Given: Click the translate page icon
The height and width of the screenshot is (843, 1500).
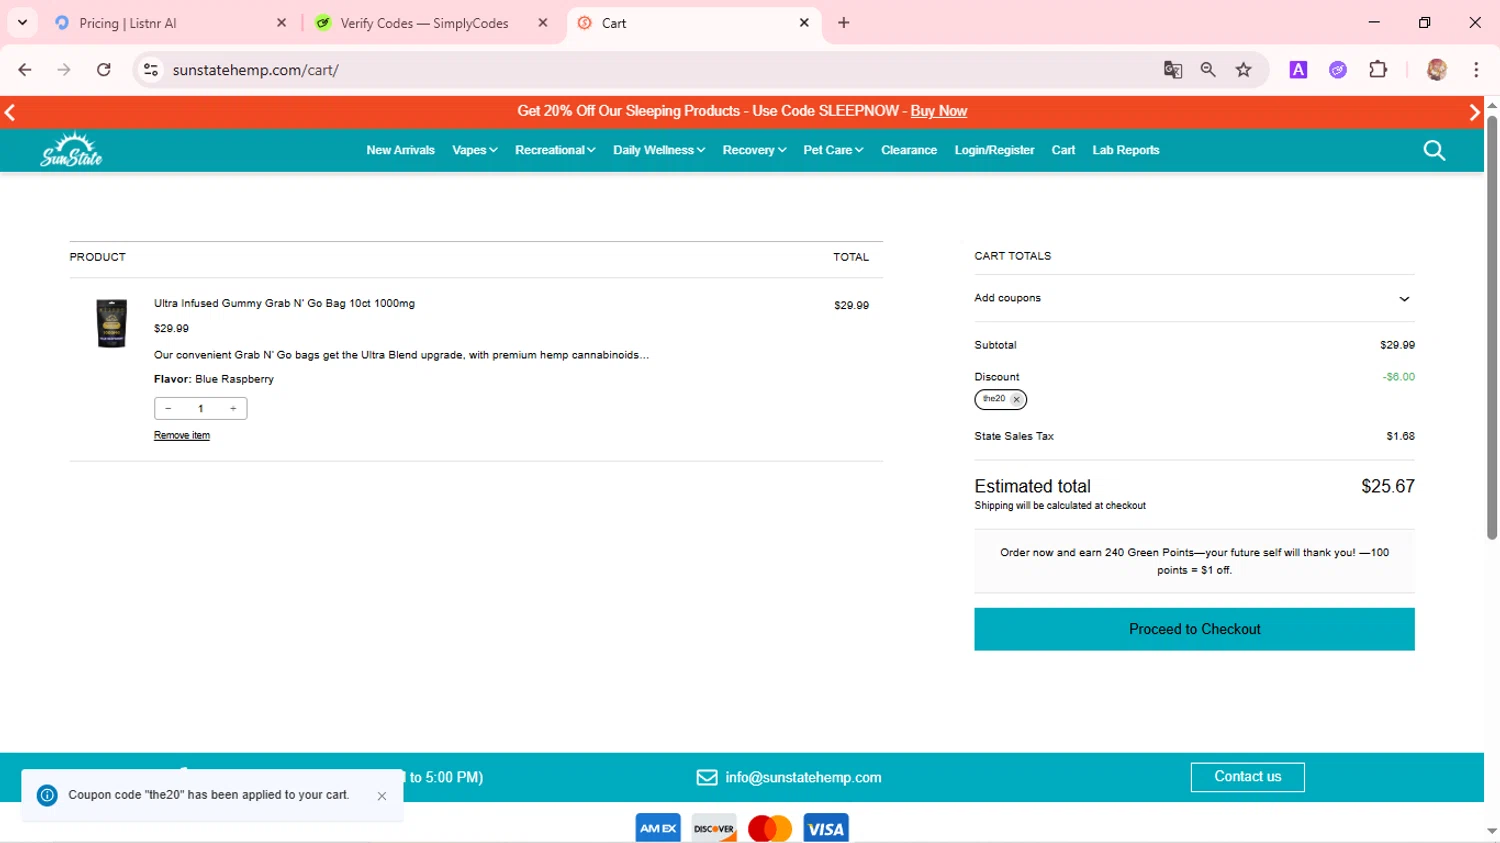Looking at the screenshot, I should pos(1173,70).
